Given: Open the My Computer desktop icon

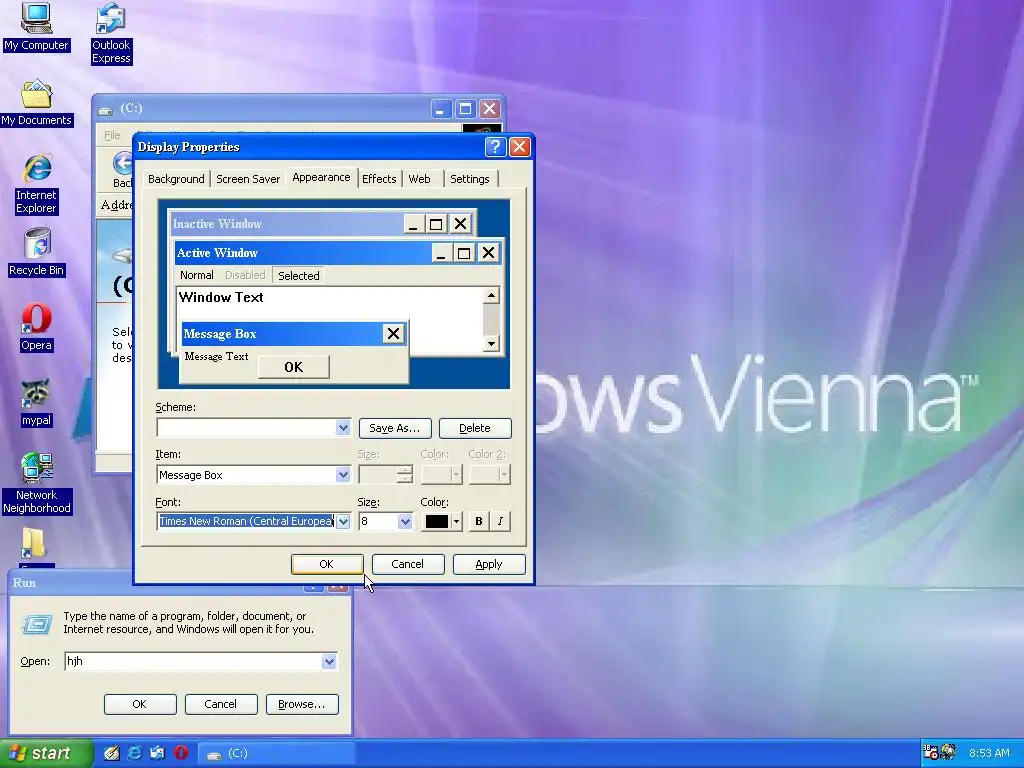Looking at the screenshot, I should point(36,27).
